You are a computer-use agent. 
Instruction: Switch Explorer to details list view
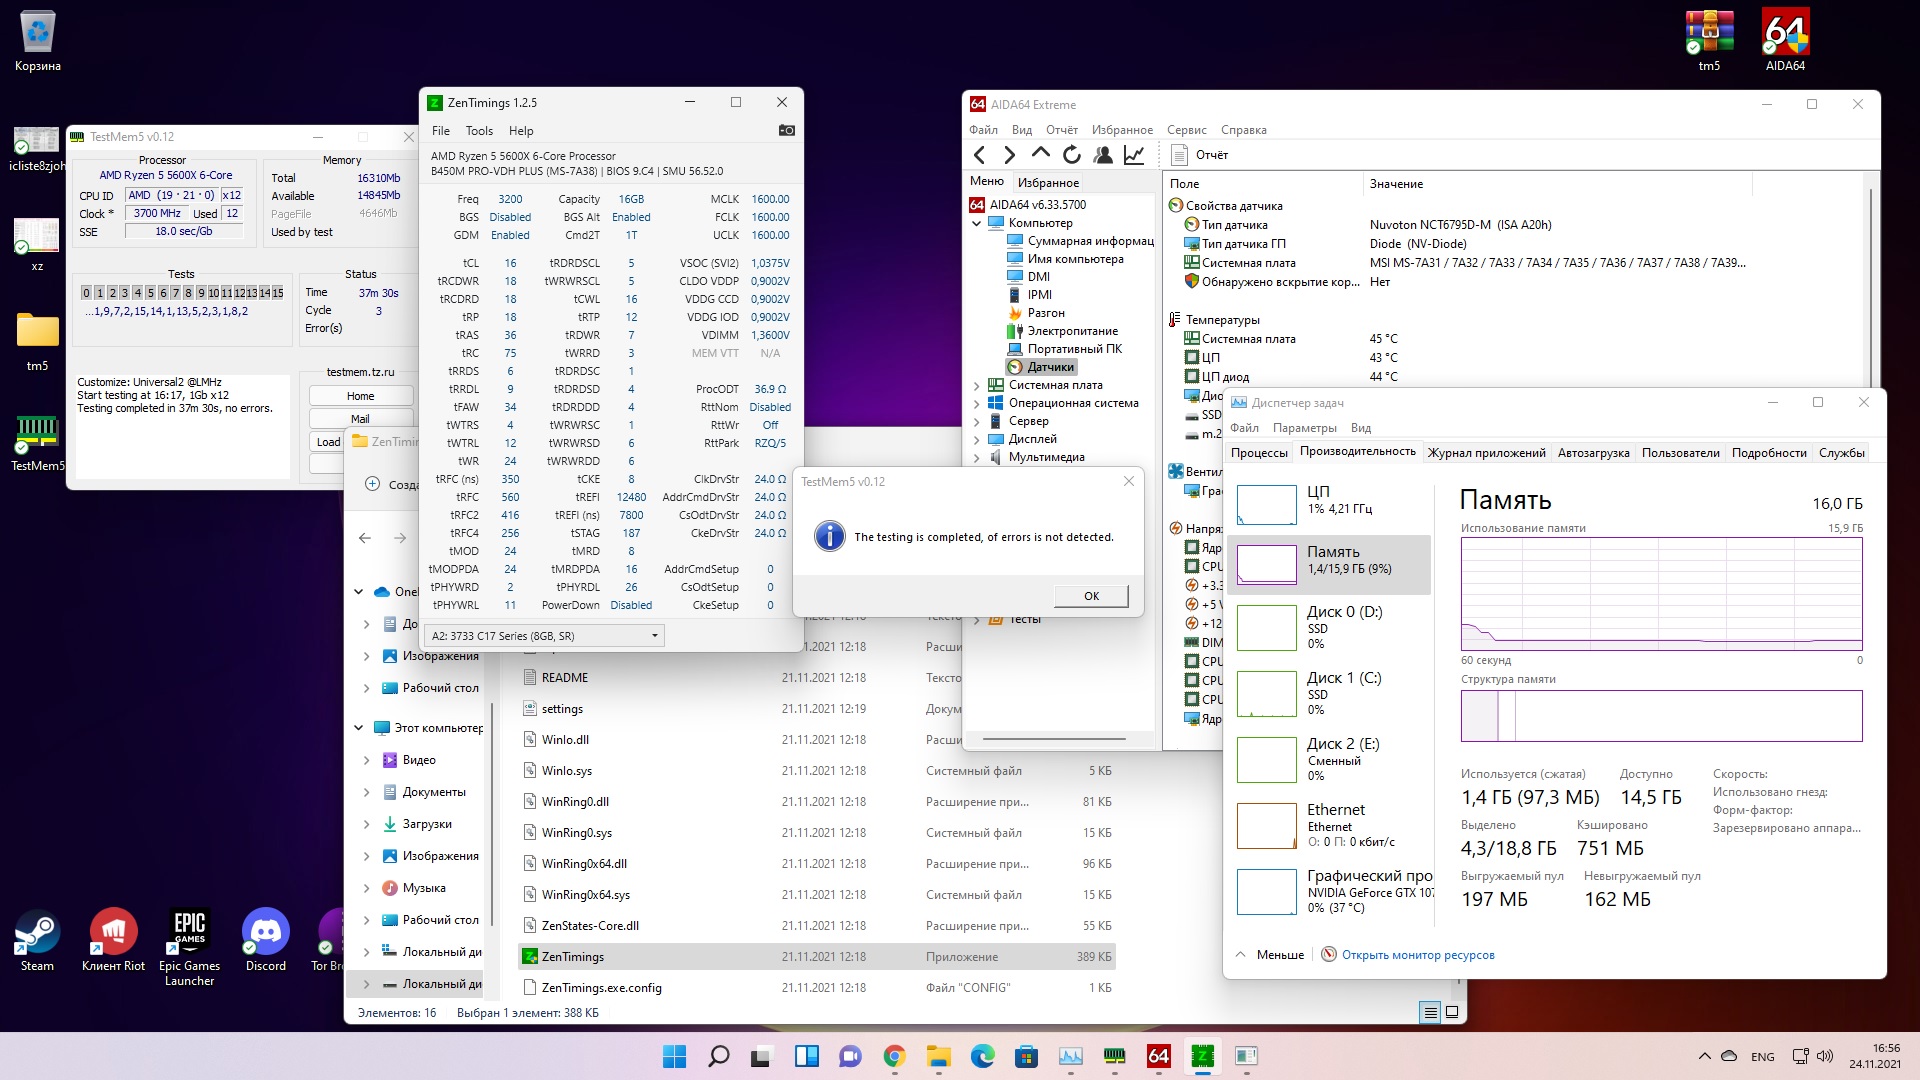(1430, 1012)
